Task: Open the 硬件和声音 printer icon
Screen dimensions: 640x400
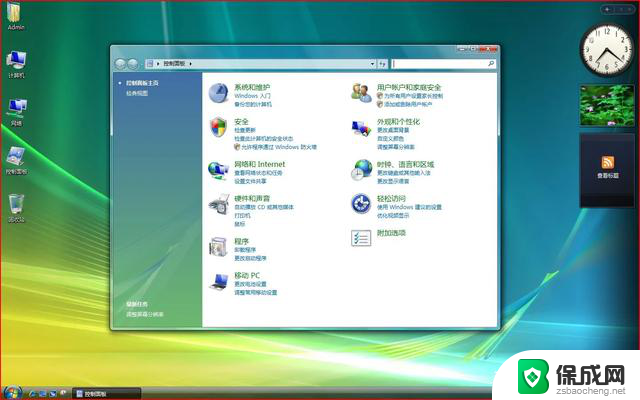Action: [219, 204]
